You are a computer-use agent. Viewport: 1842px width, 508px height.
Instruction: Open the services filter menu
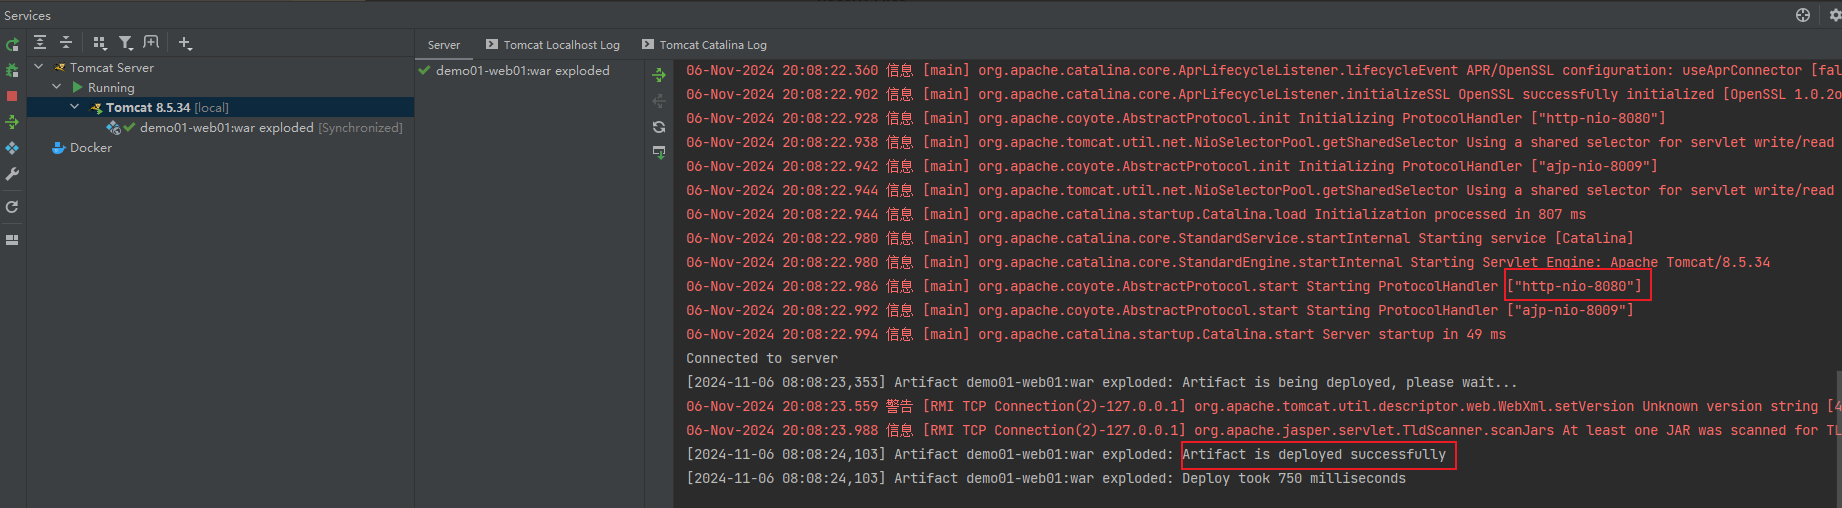tap(125, 43)
